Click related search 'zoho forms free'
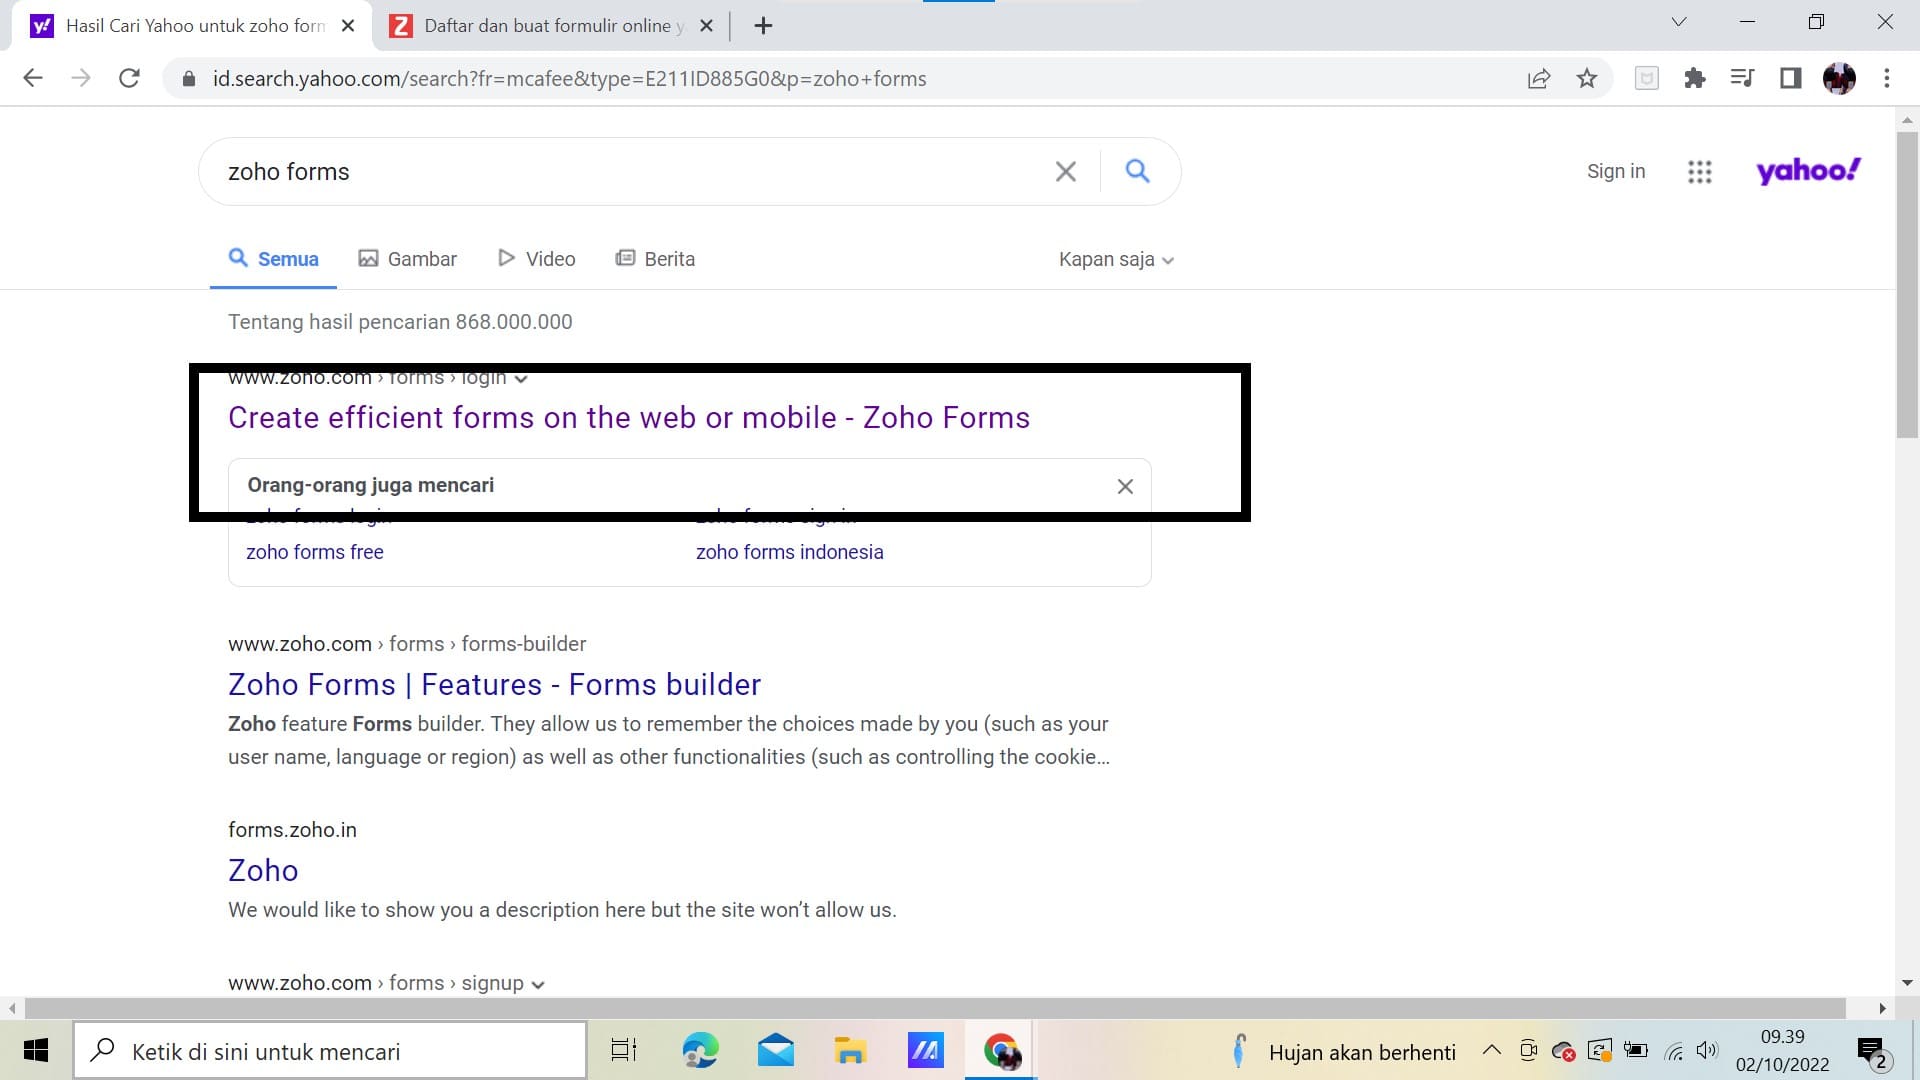 (x=315, y=552)
